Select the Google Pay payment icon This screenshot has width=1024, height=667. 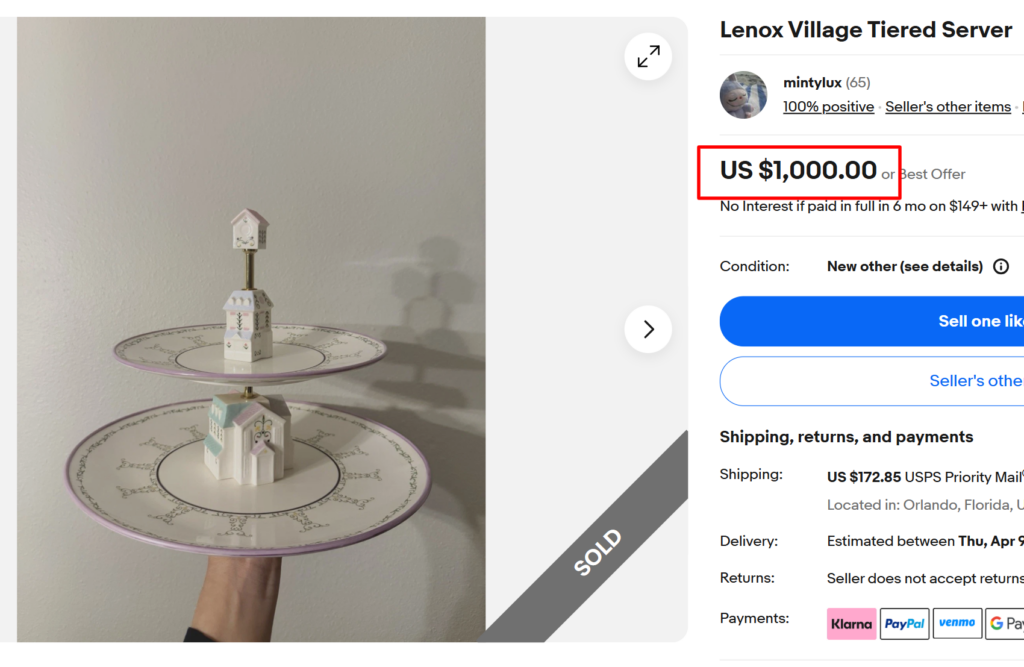[1005, 623]
